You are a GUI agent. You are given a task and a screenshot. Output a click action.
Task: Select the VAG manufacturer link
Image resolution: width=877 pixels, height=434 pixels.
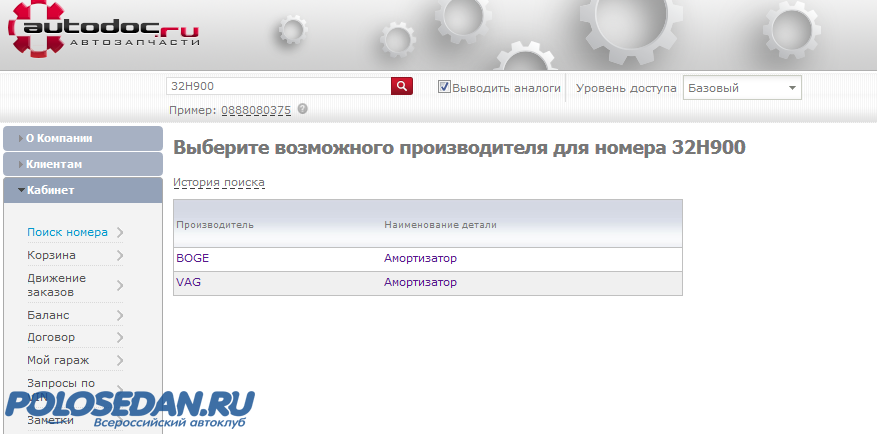click(x=188, y=282)
